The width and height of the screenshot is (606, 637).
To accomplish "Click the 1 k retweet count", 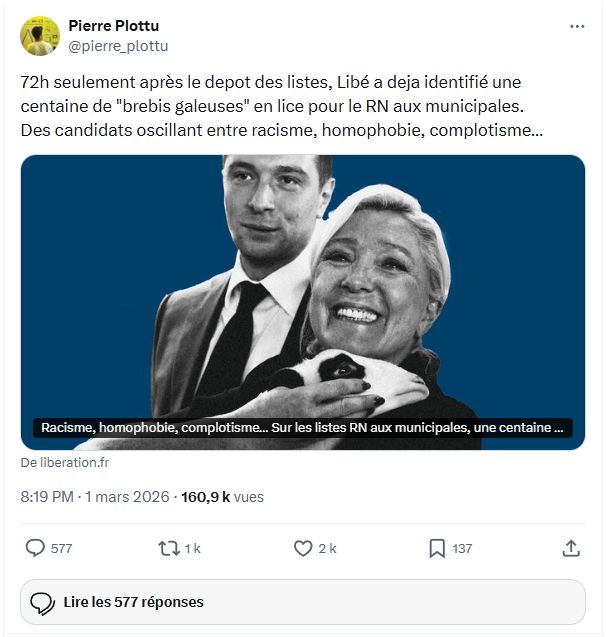I will (193, 549).
